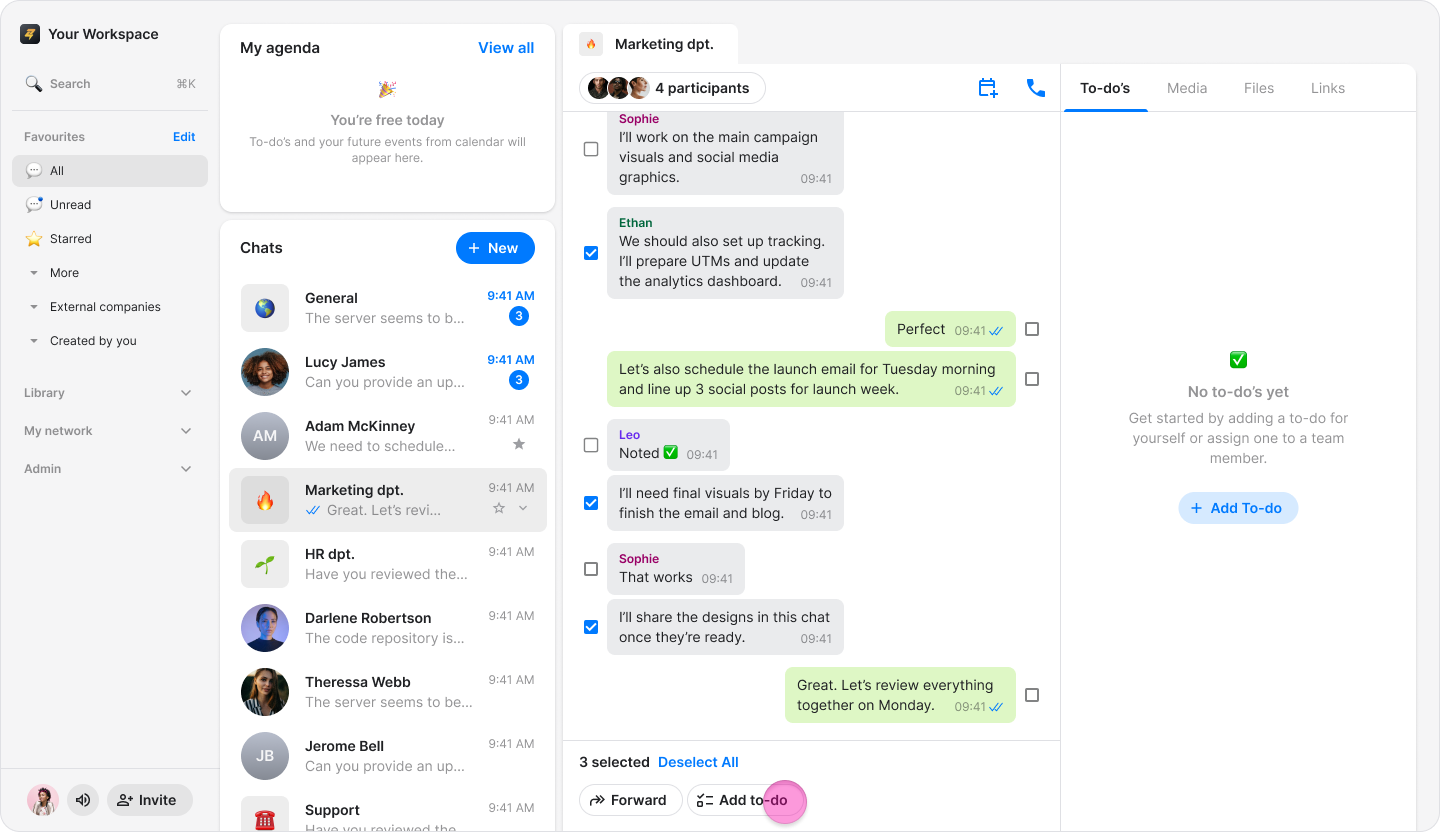This screenshot has width=1440, height=832.
Task: Click the workspace lightning logo icon
Action: 30,34
